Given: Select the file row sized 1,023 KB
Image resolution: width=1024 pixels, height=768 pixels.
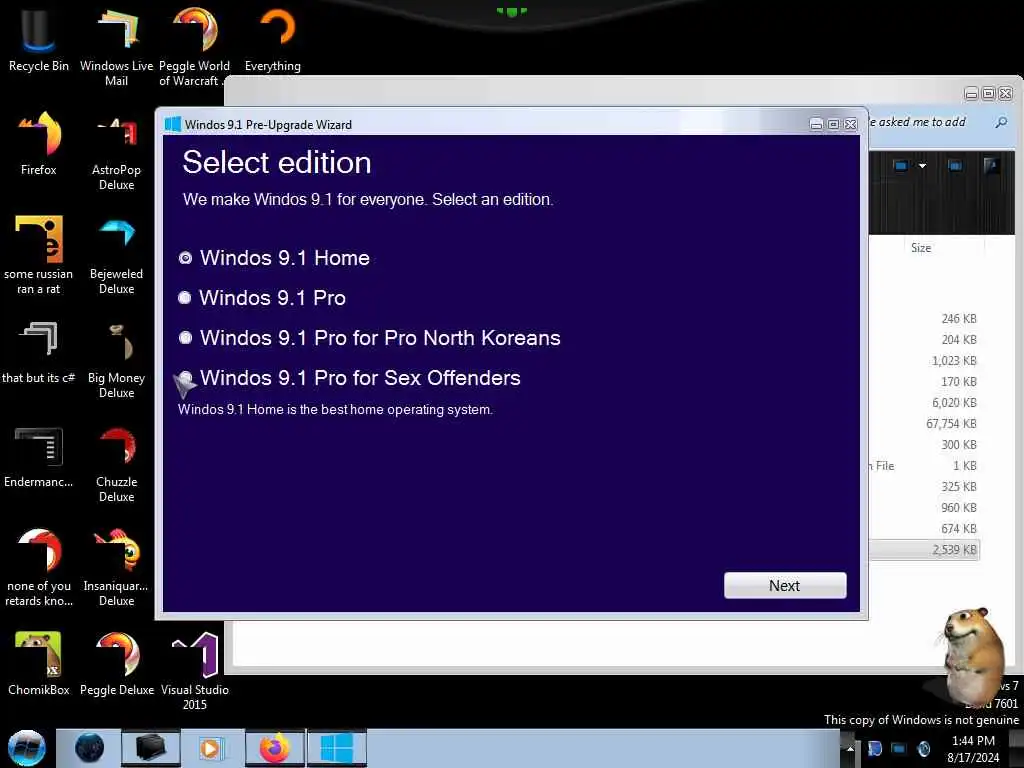Looking at the screenshot, I should [924, 360].
